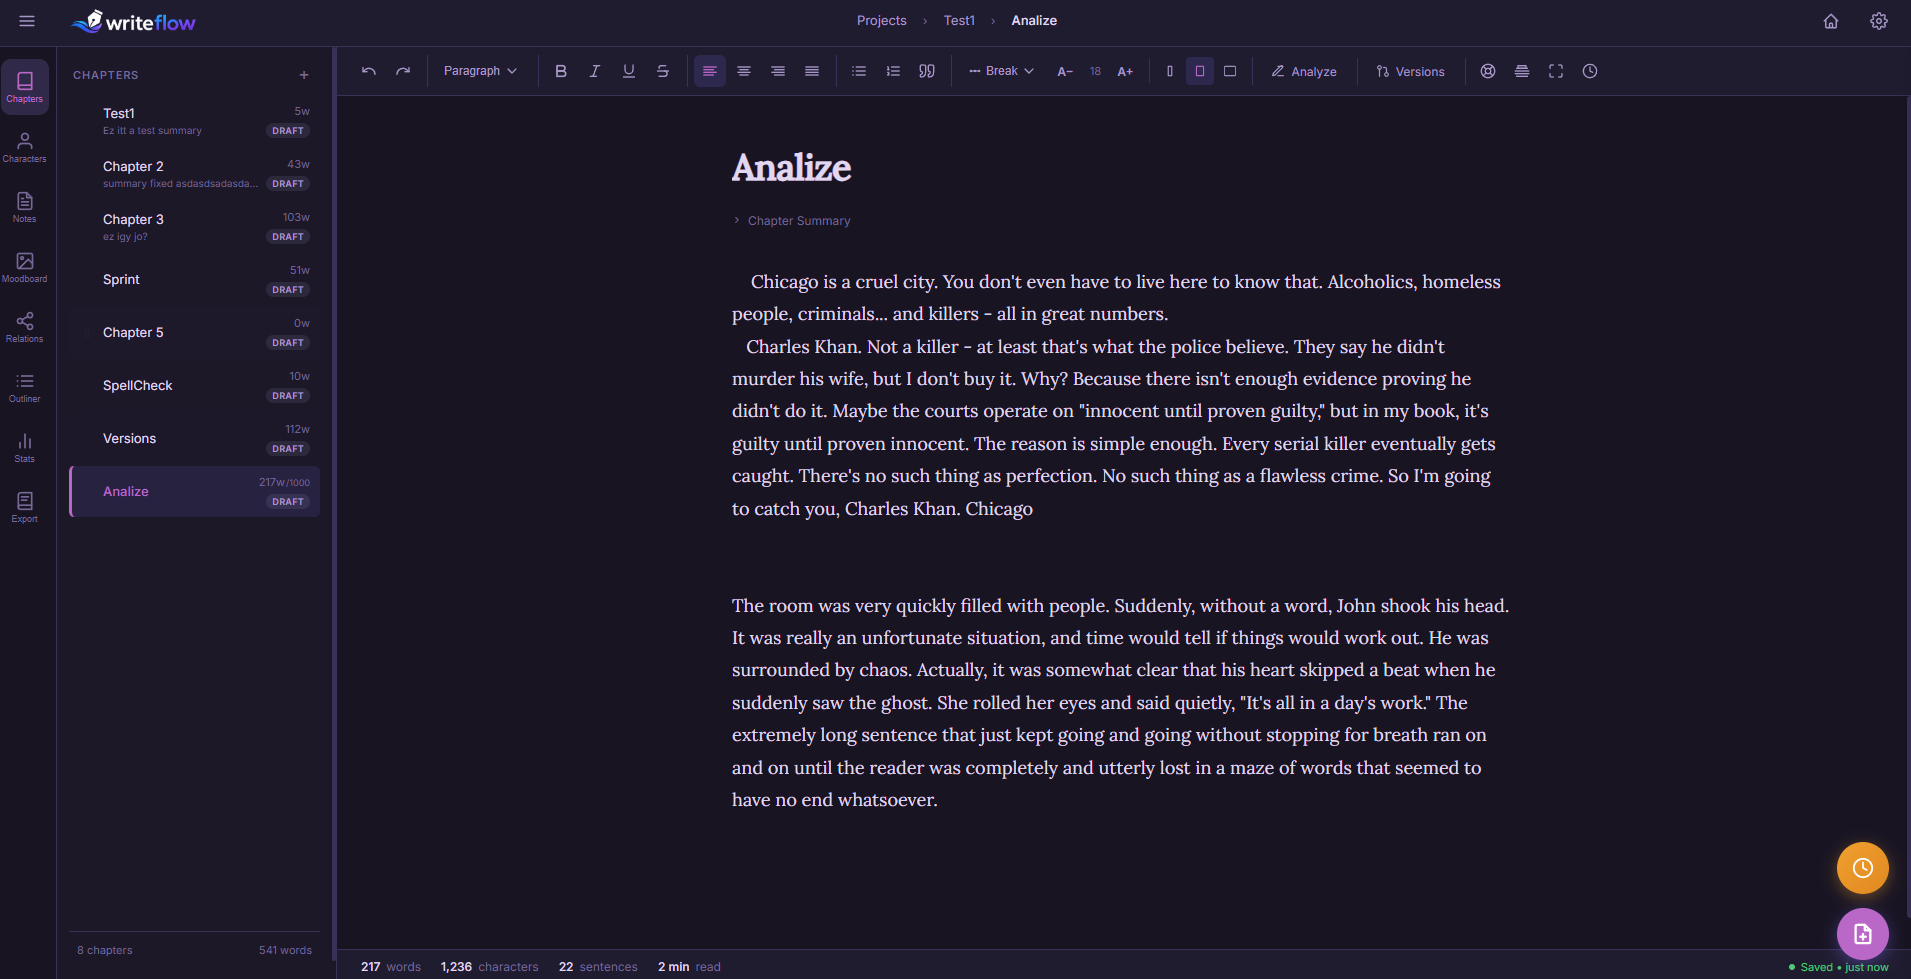Increase font size with A+
The height and width of the screenshot is (979, 1911).
click(x=1125, y=71)
